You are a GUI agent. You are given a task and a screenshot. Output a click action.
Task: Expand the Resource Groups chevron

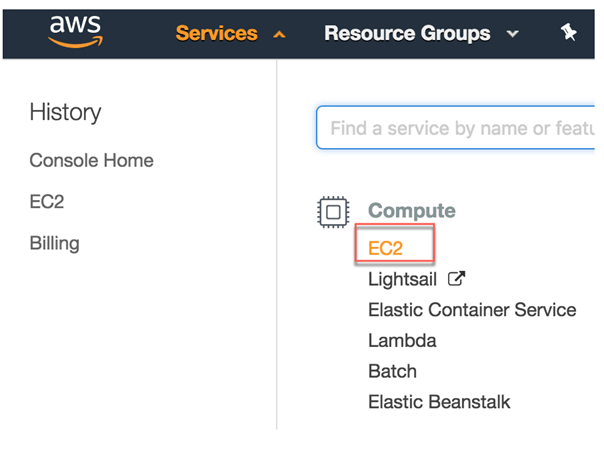pyautogui.click(x=513, y=35)
